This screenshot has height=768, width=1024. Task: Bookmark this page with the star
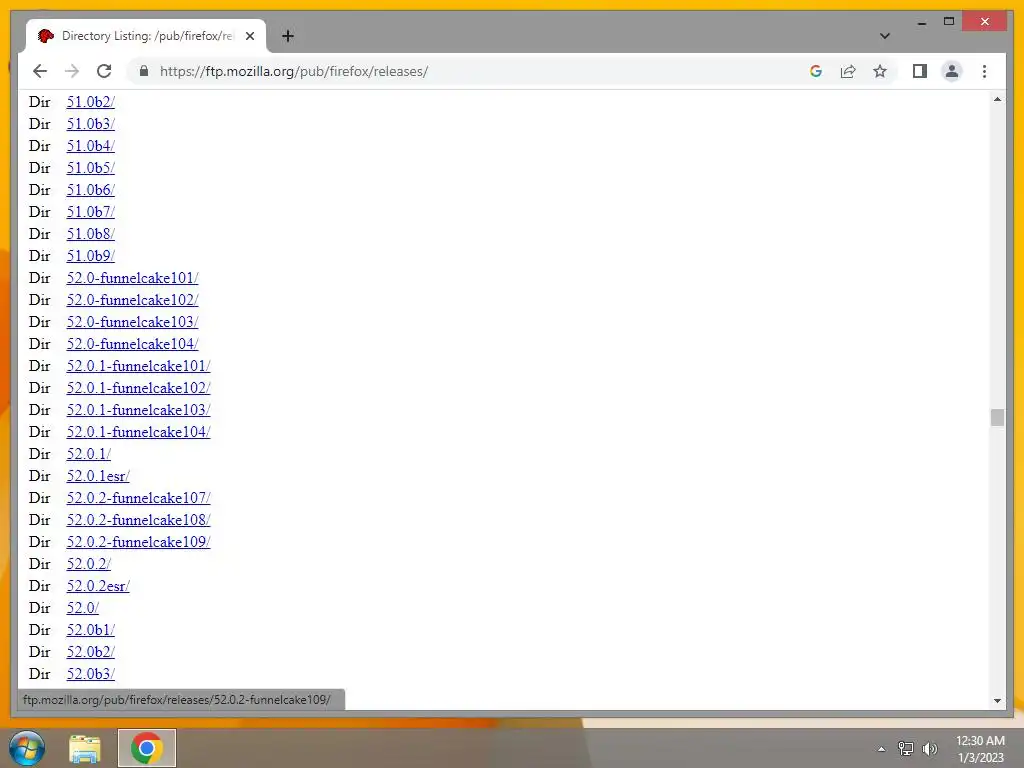point(880,71)
